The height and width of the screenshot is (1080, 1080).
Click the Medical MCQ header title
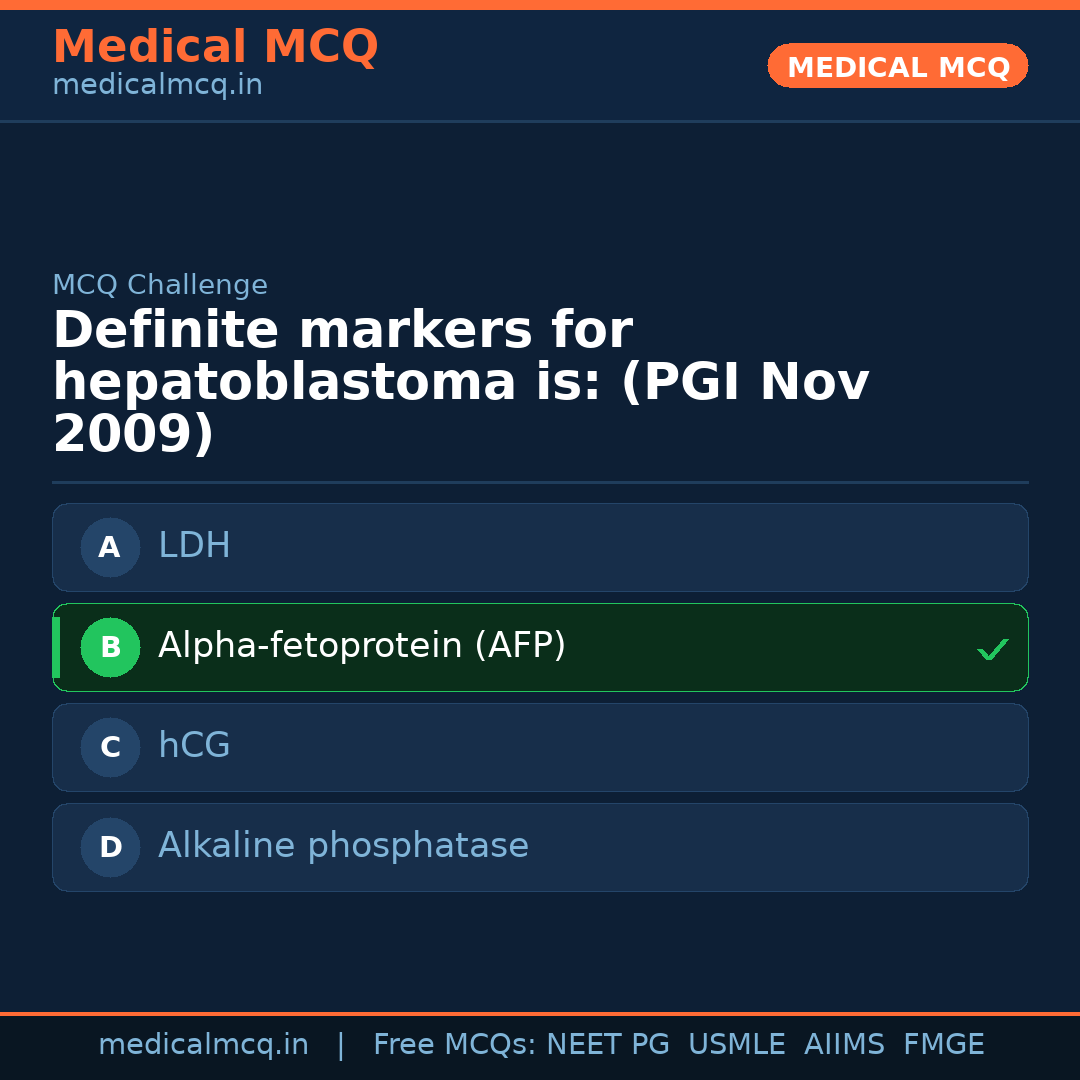(215, 47)
